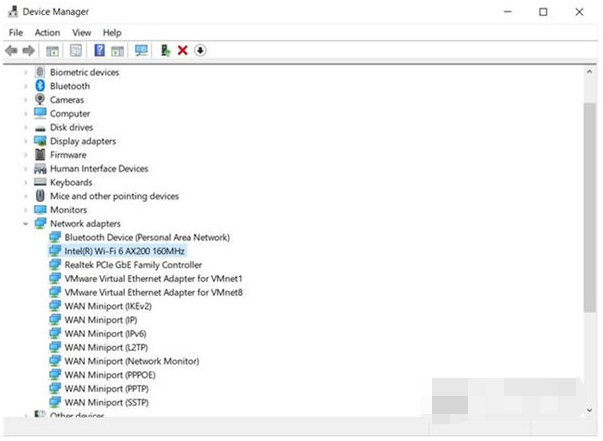
Task: Expand the Bluetooth category
Action: tap(26, 86)
